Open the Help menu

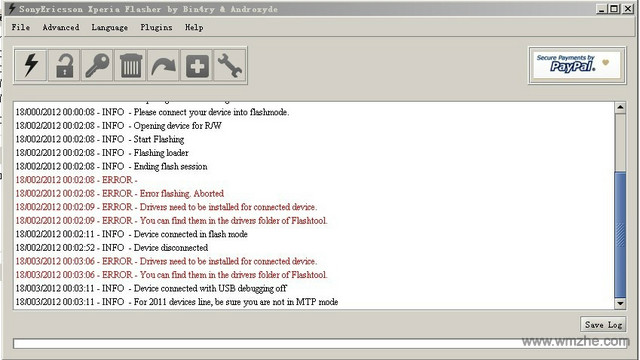click(x=194, y=27)
